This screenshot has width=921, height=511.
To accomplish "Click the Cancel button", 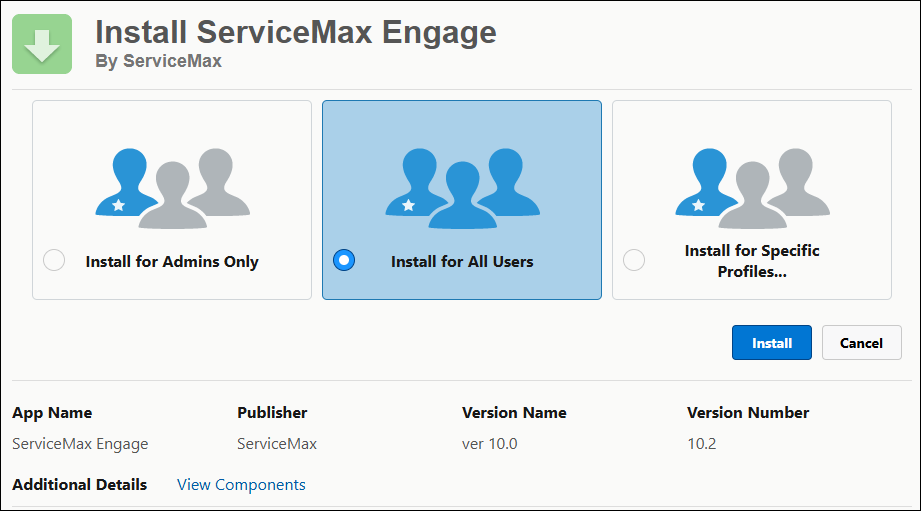I will click(862, 342).
